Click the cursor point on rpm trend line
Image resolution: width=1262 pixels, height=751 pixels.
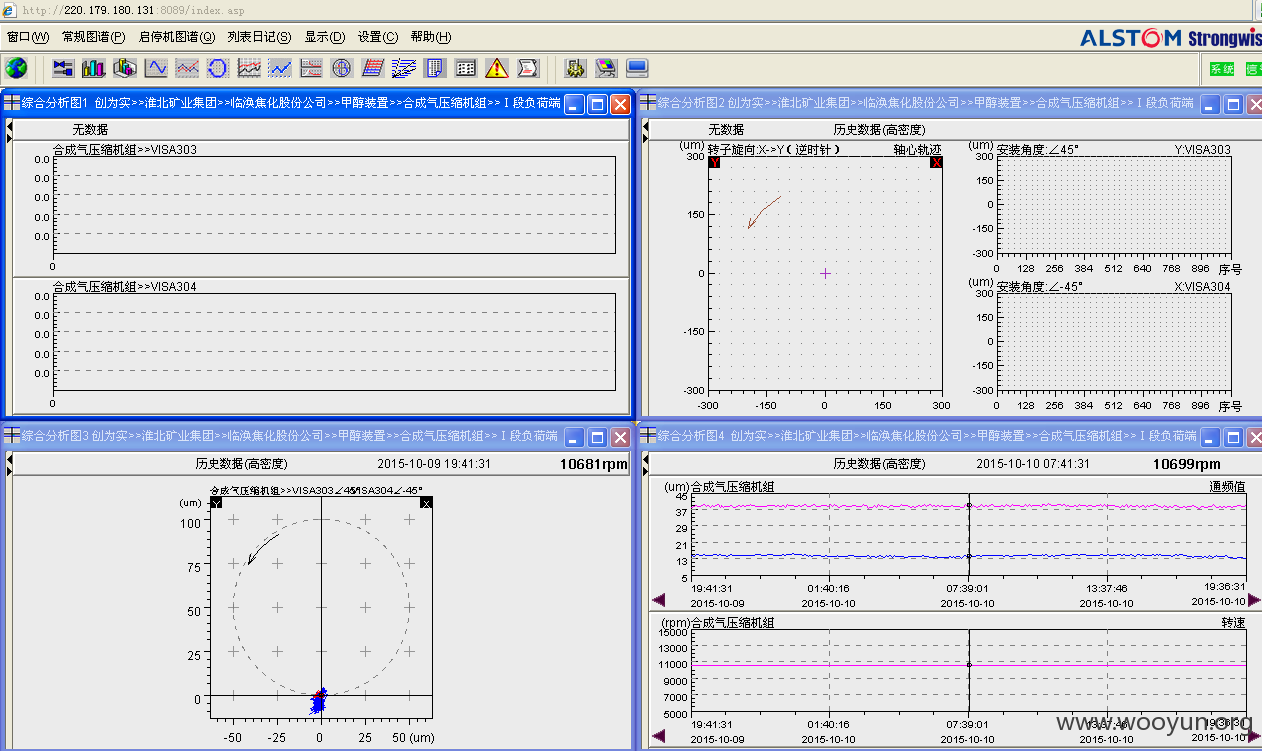(x=969, y=664)
